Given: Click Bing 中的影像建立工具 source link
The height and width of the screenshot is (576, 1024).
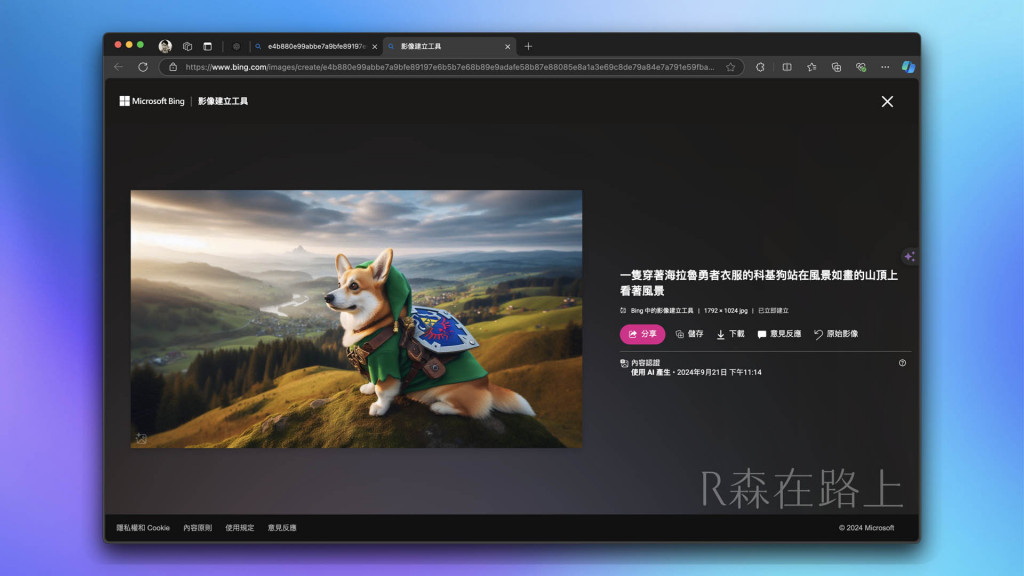Looking at the screenshot, I should tap(662, 311).
